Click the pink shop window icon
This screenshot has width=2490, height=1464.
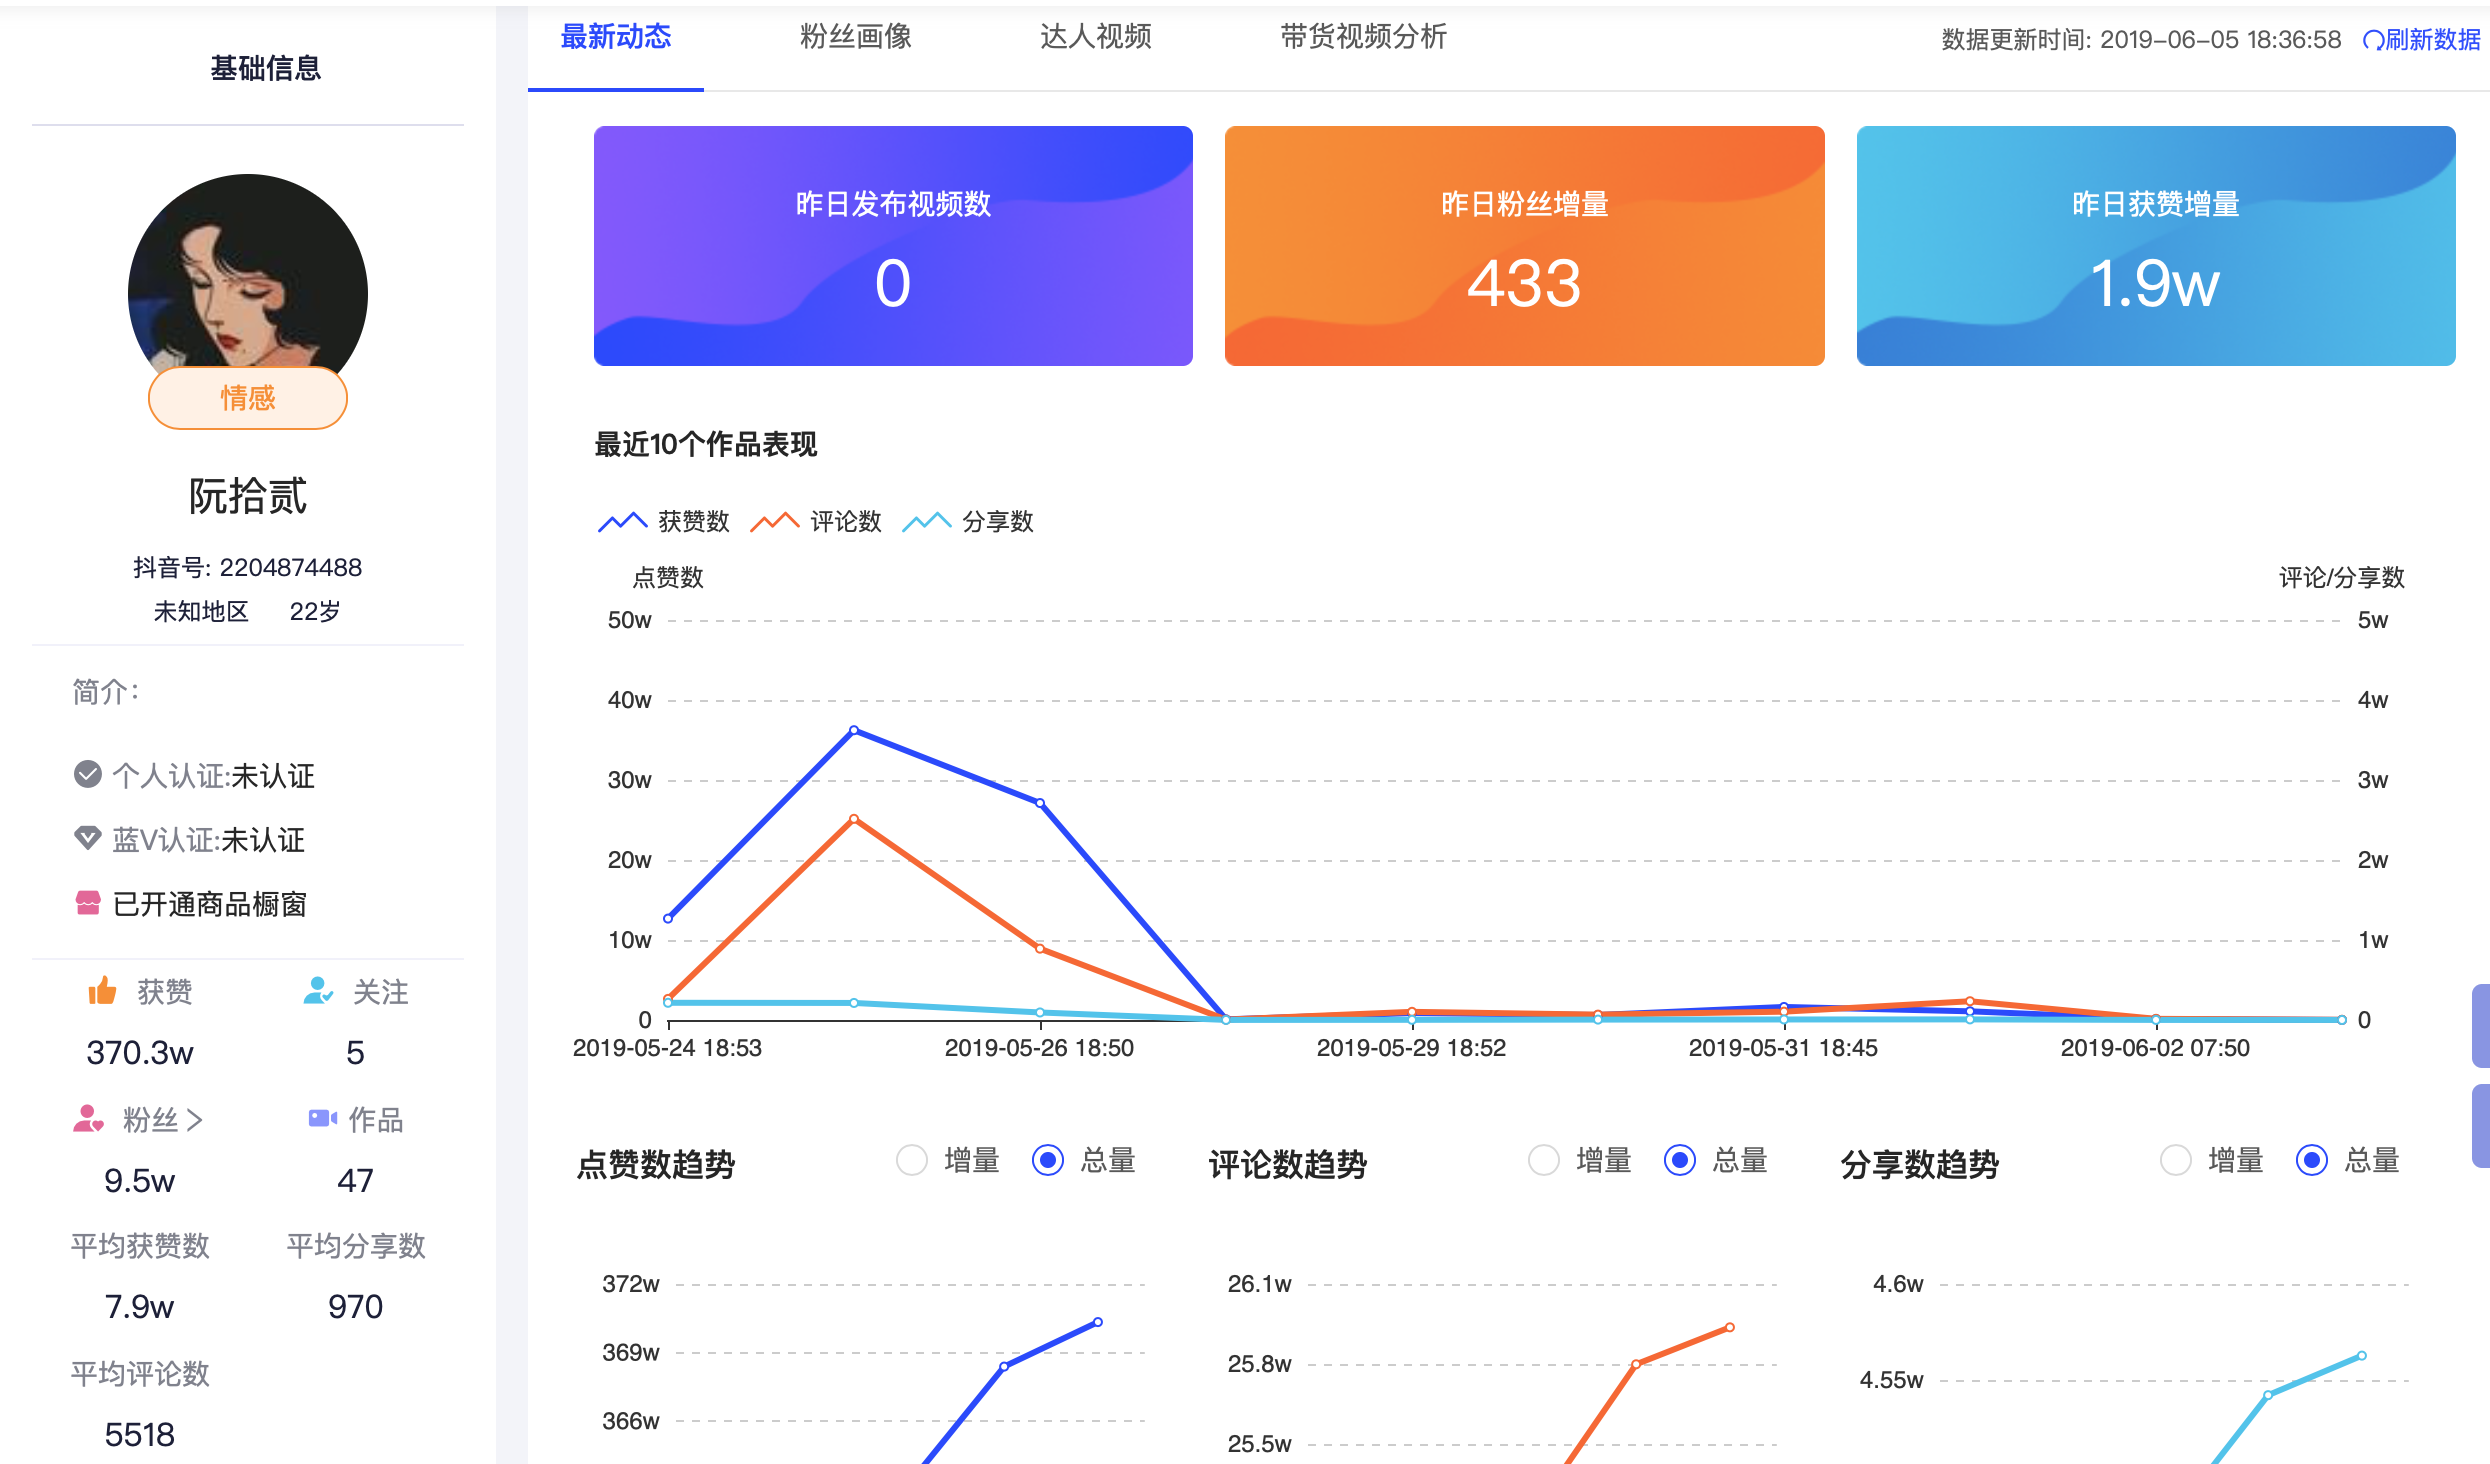88,903
